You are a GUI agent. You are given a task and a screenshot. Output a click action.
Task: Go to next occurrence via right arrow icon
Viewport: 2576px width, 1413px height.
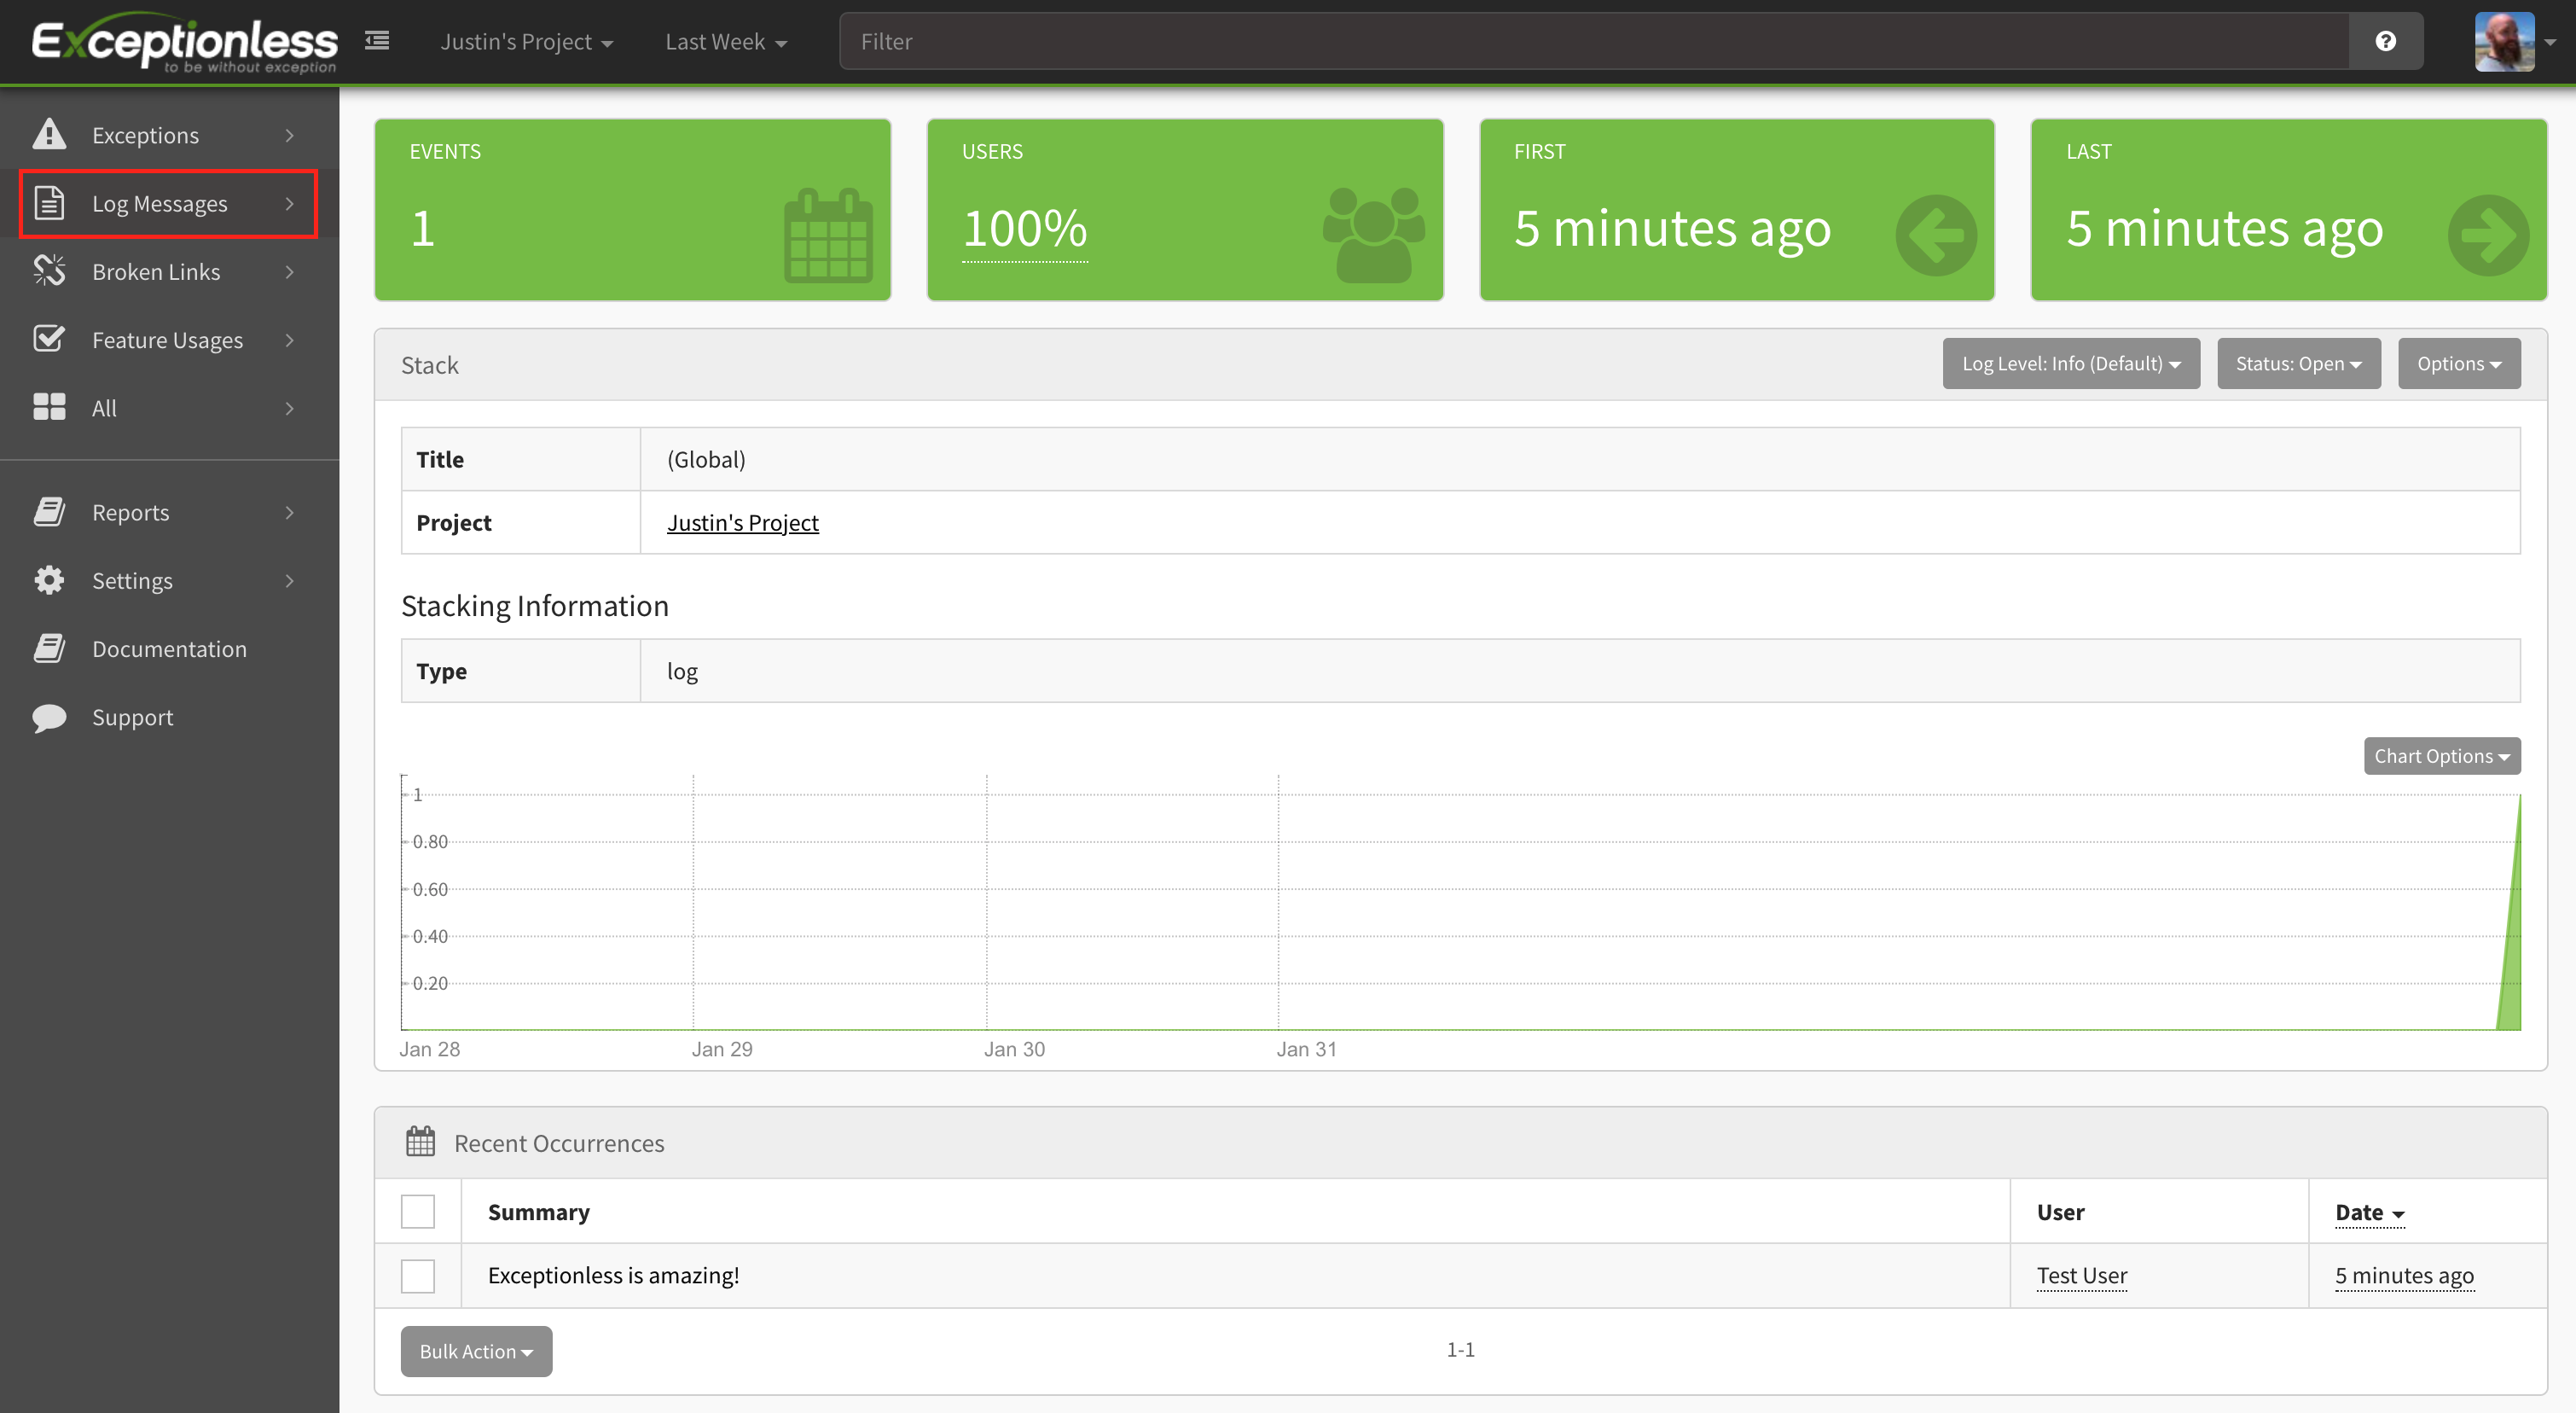tap(2488, 235)
